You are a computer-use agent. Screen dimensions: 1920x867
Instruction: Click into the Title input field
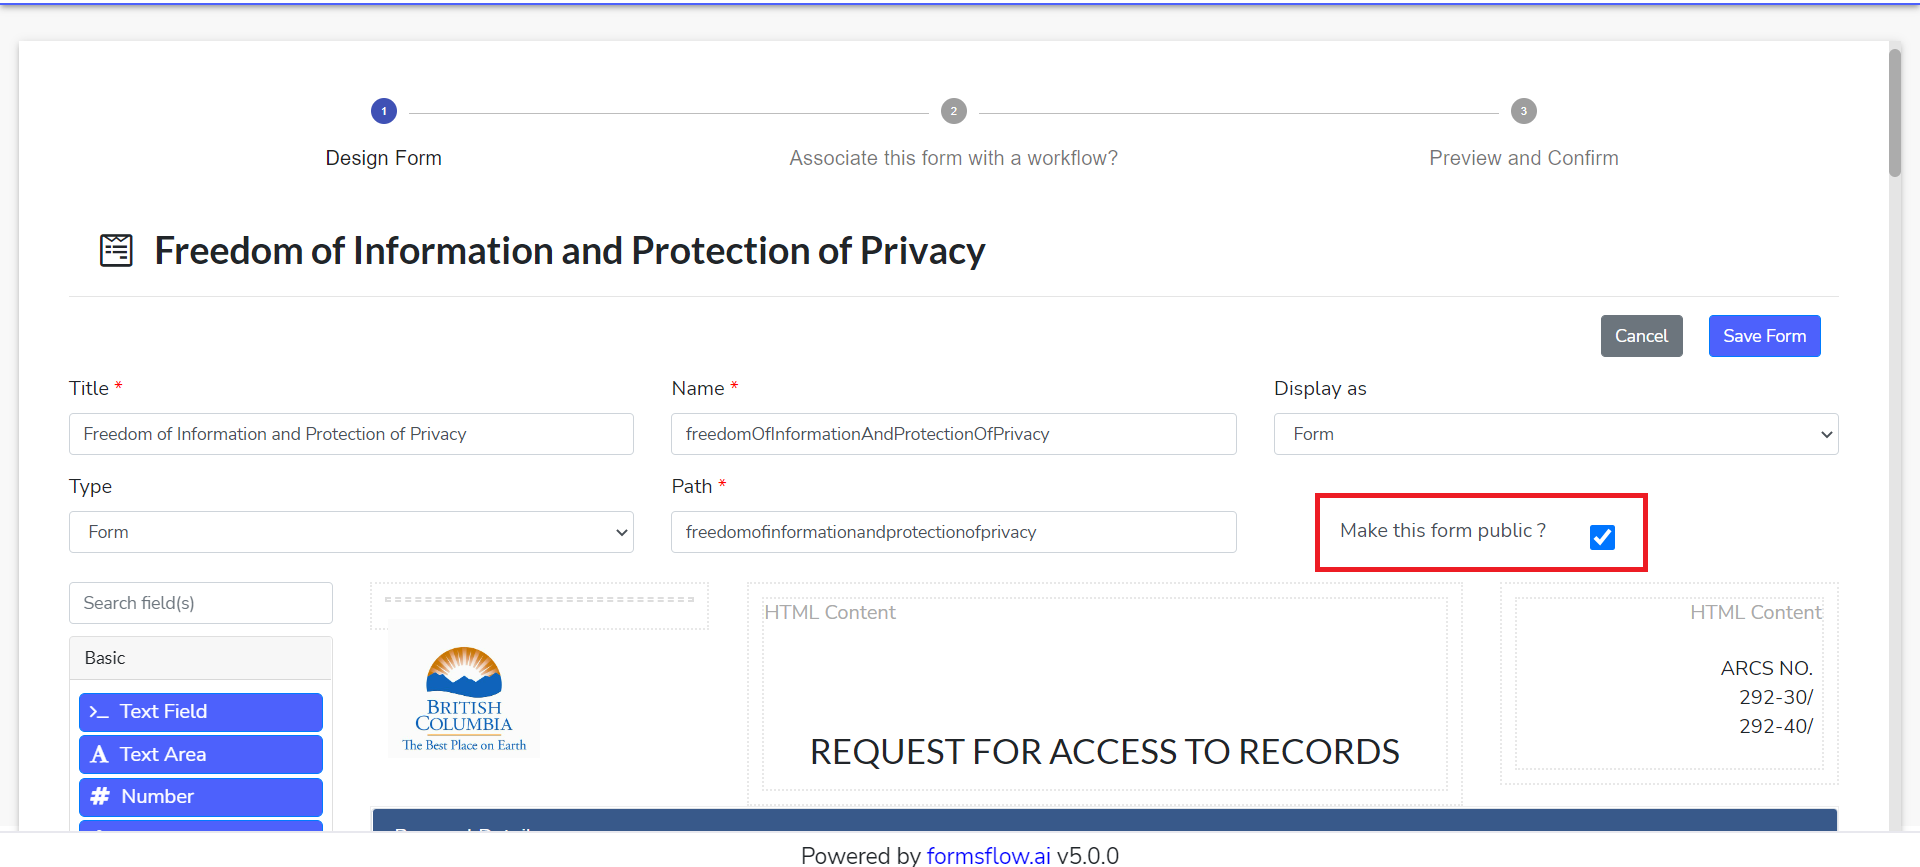pos(351,434)
